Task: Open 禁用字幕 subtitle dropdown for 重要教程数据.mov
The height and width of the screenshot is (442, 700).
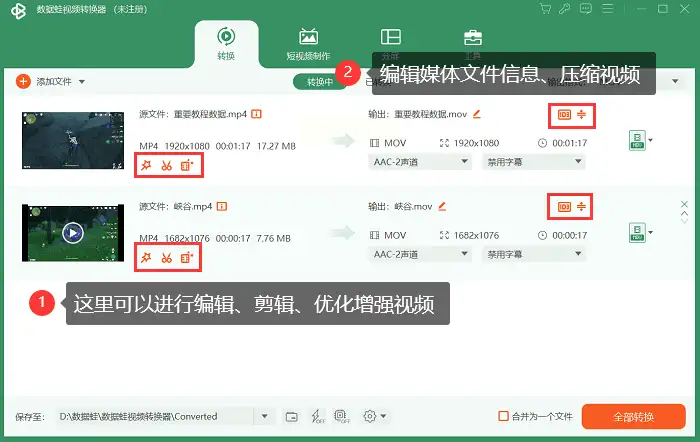Action: (533, 162)
